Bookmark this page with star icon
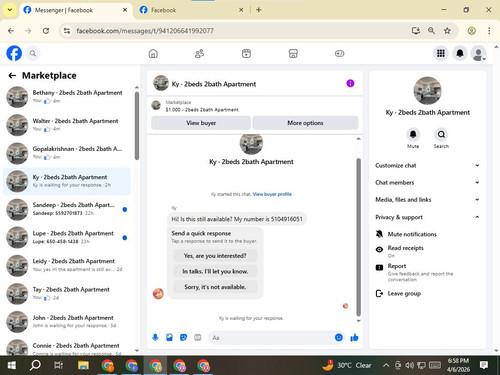This screenshot has width=500, height=375. pyautogui.click(x=447, y=31)
